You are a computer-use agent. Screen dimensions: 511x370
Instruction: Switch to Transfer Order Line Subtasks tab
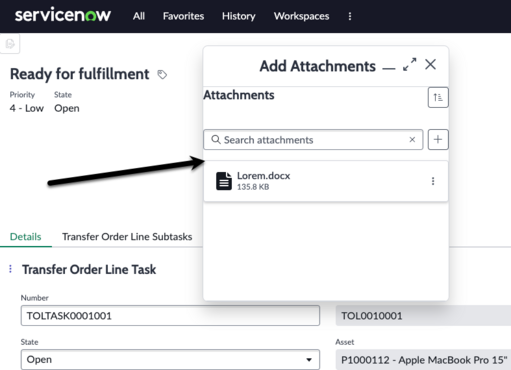tap(127, 237)
